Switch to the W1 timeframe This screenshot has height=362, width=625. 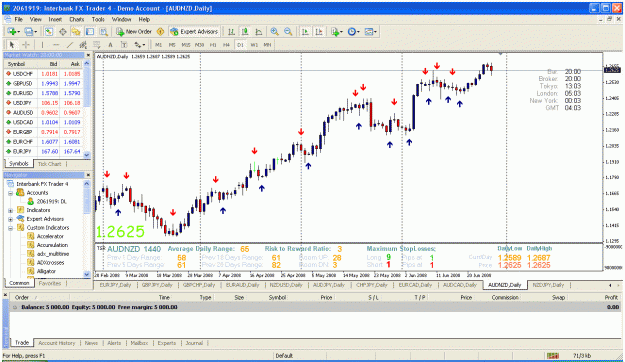[x=254, y=45]
